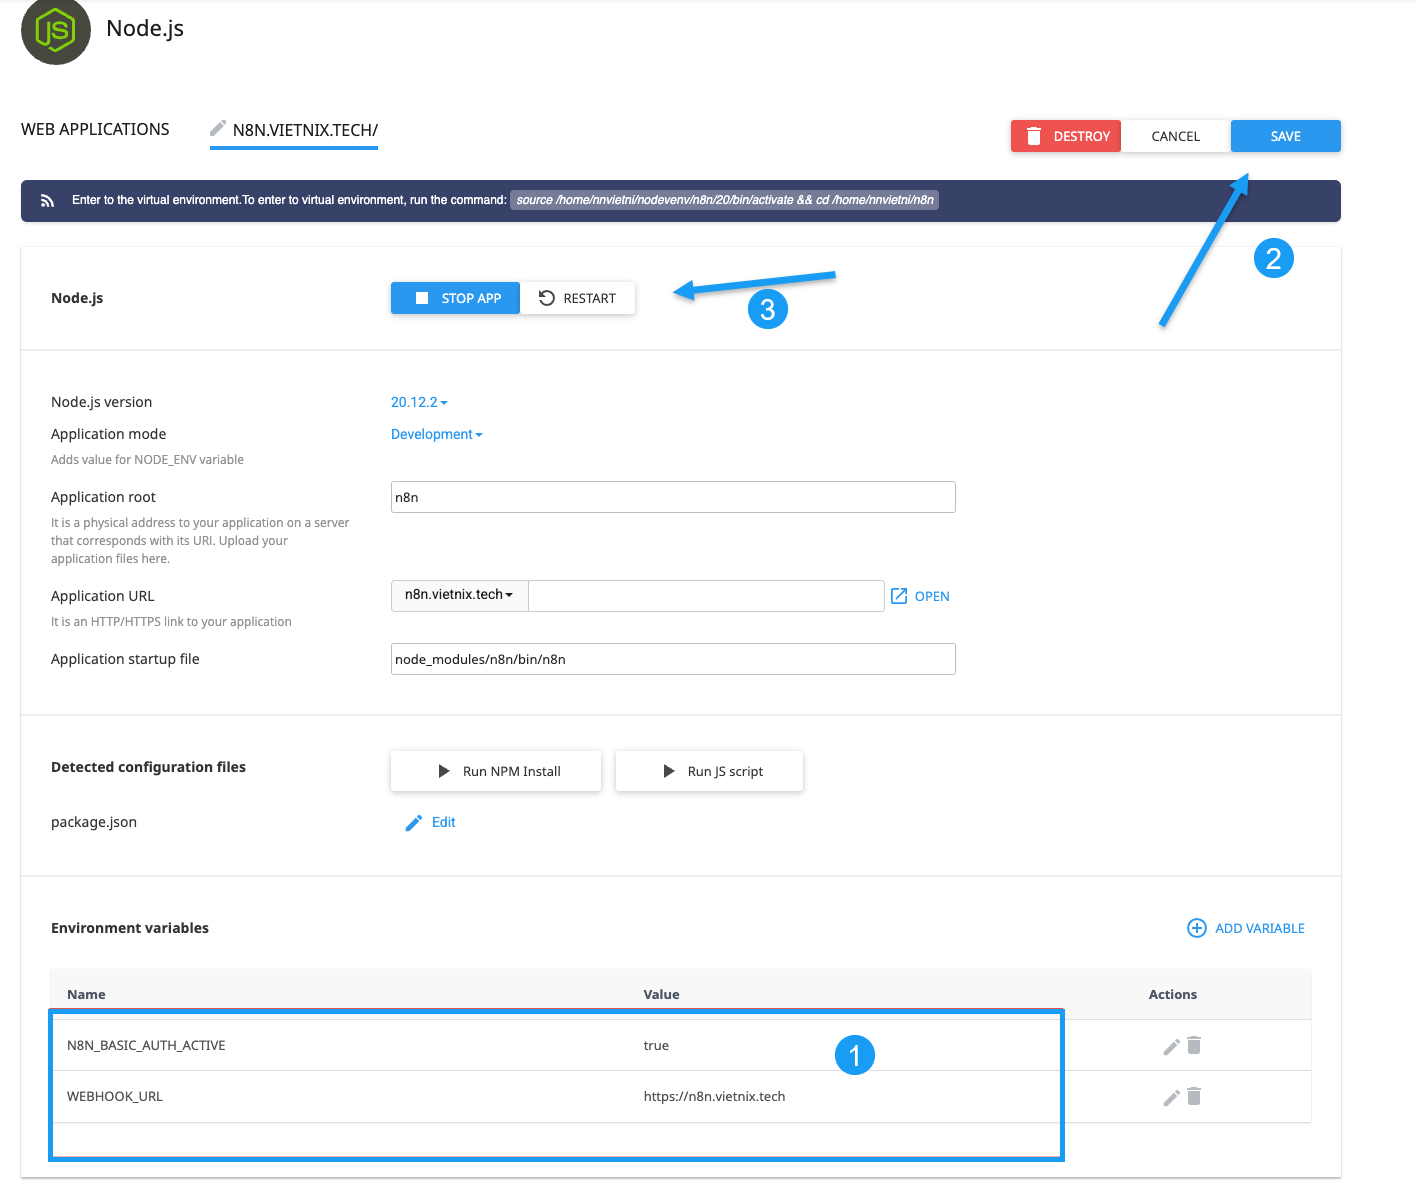Run NPM Install
This screenshot has width=1418, height=1201.
pos(496,771)
